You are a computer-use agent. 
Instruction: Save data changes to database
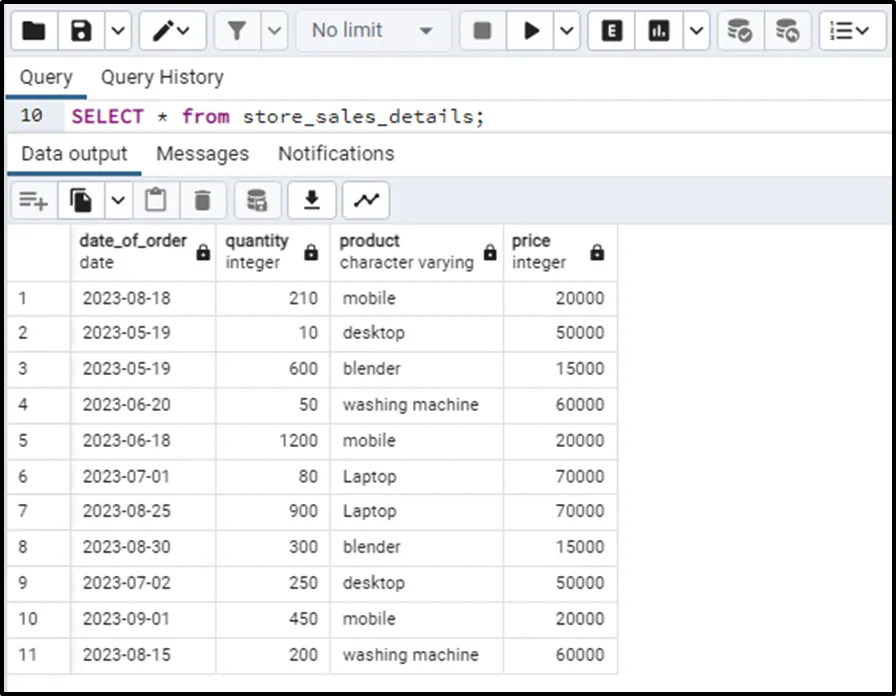click(x=257, y=201)
